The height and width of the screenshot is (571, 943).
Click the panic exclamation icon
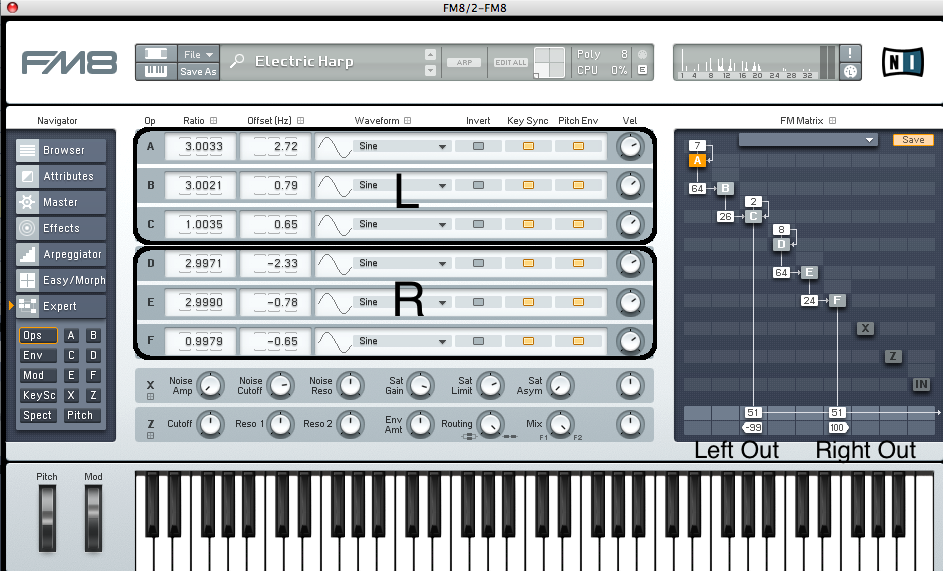pyautogui.click(x=850, y=54)
